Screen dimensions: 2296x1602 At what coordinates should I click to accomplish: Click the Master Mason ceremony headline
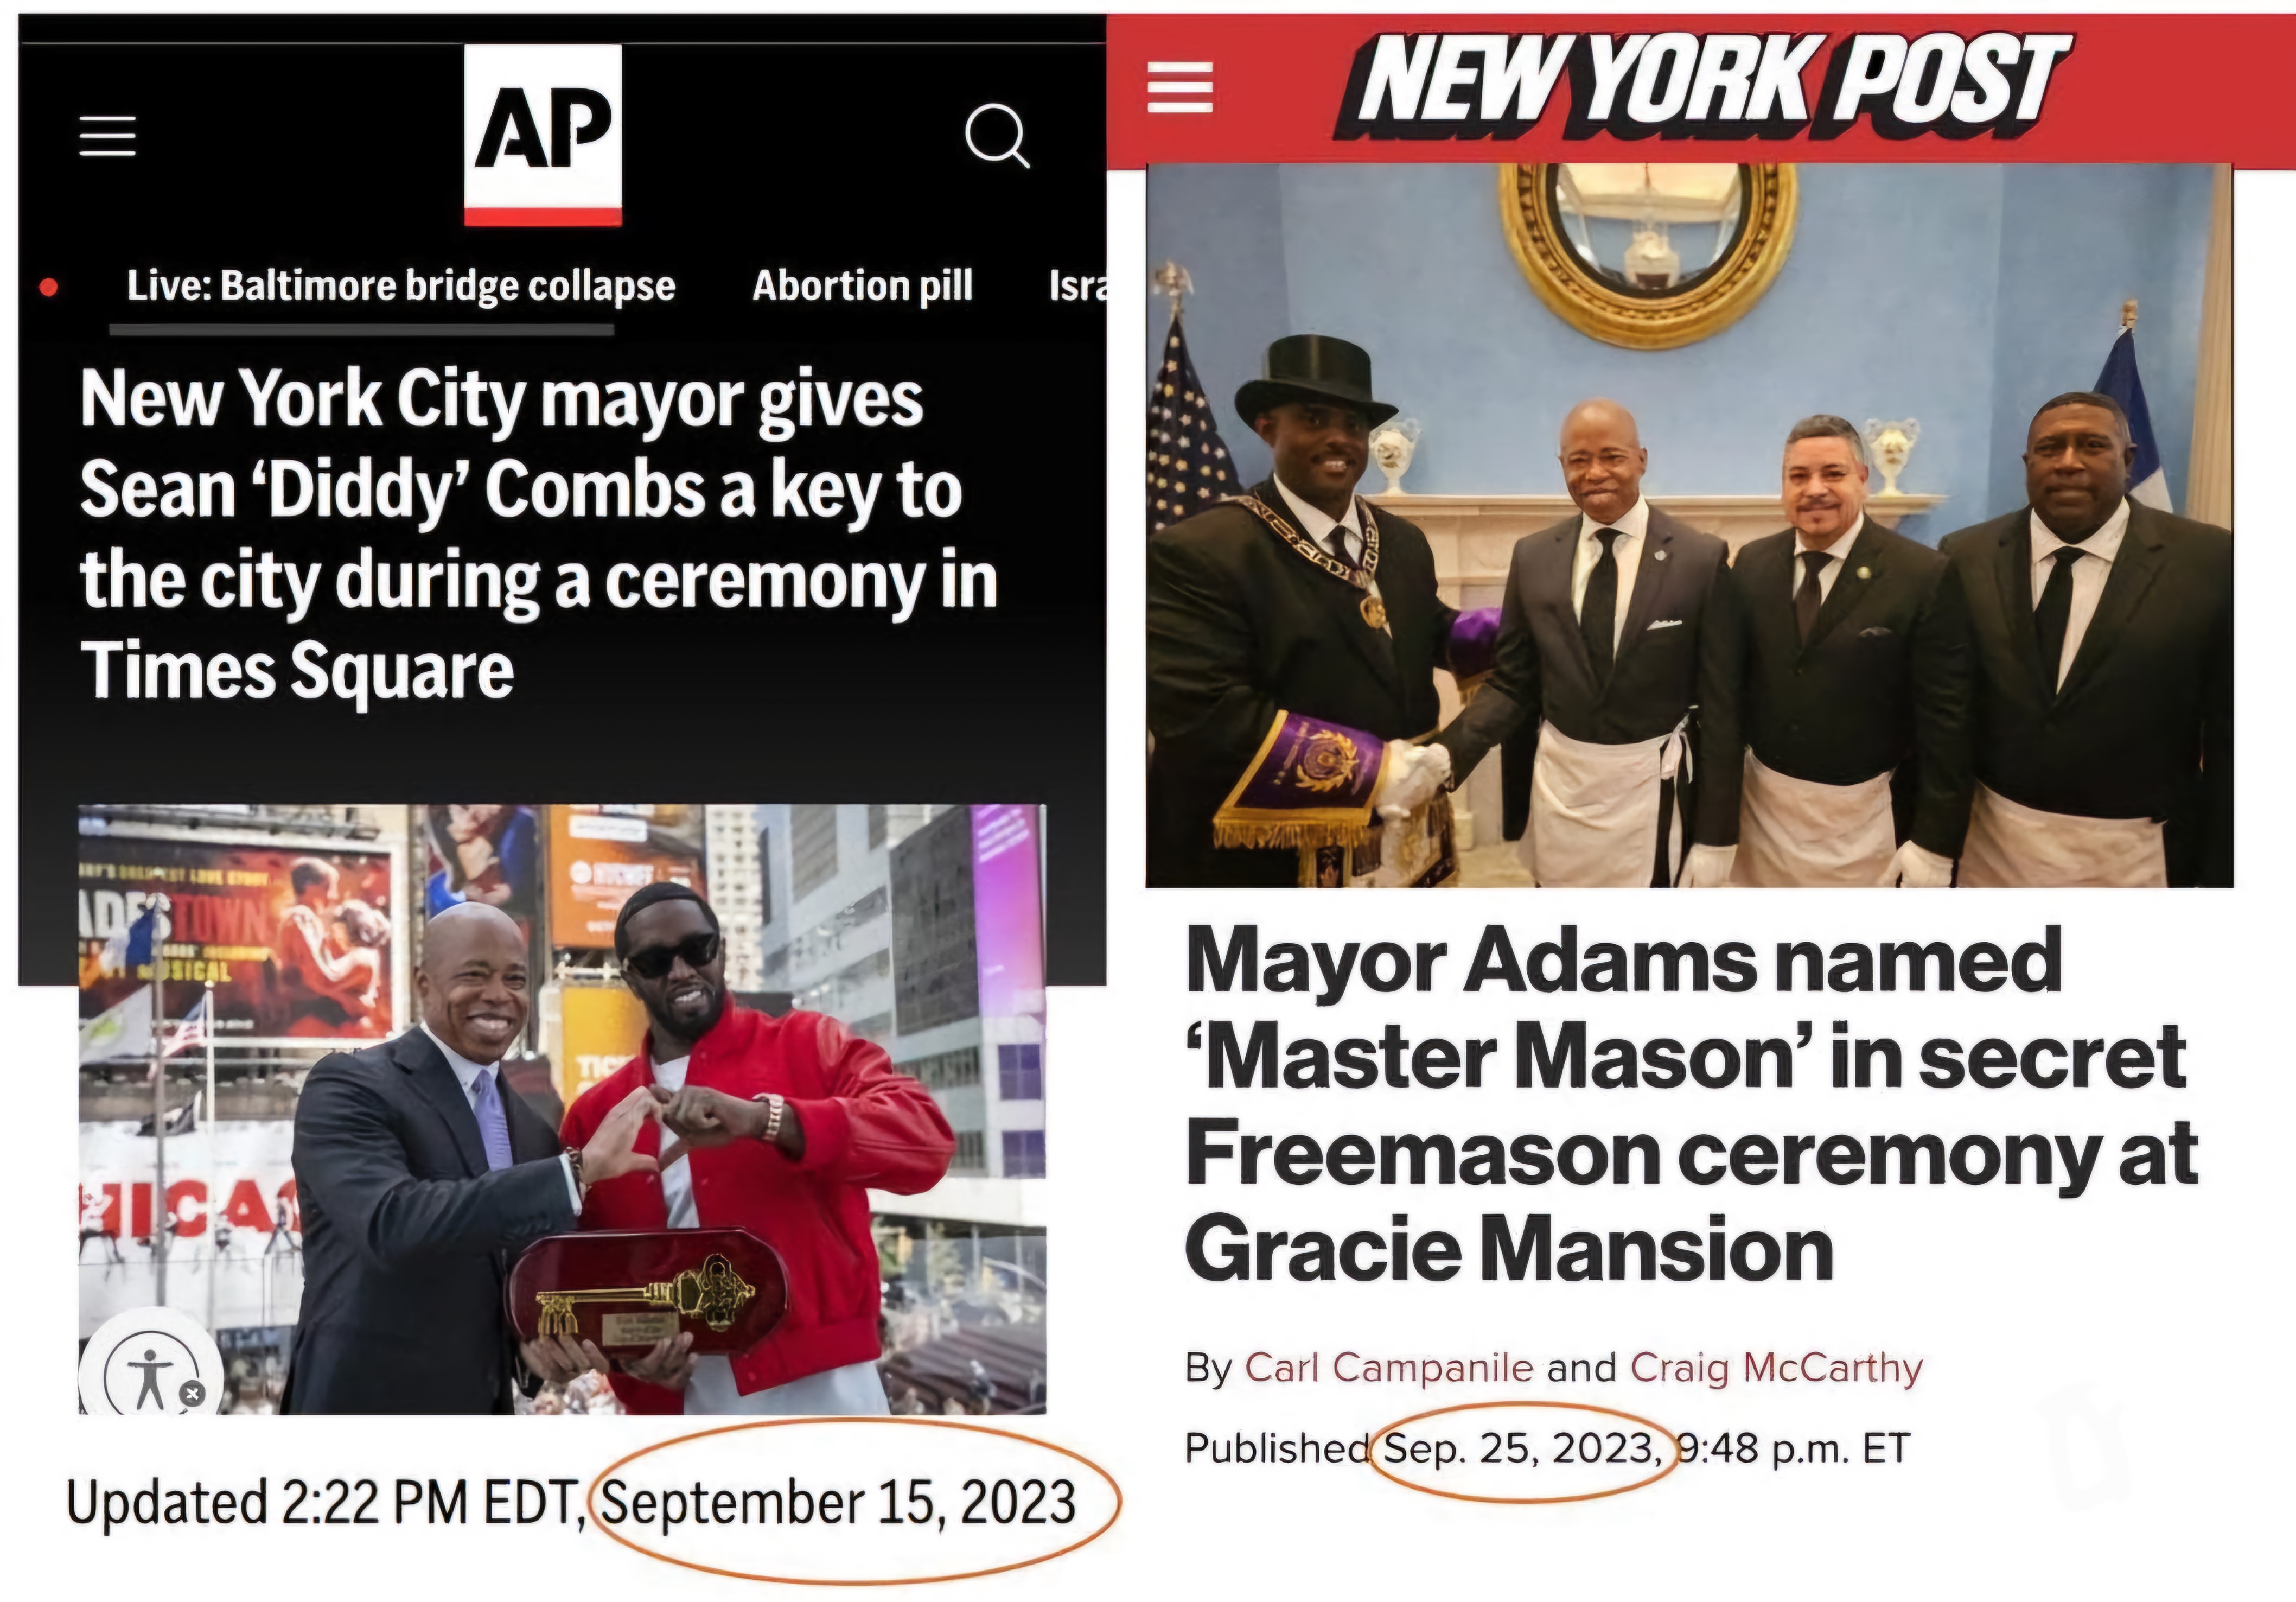click(x=1690, y=1104)
